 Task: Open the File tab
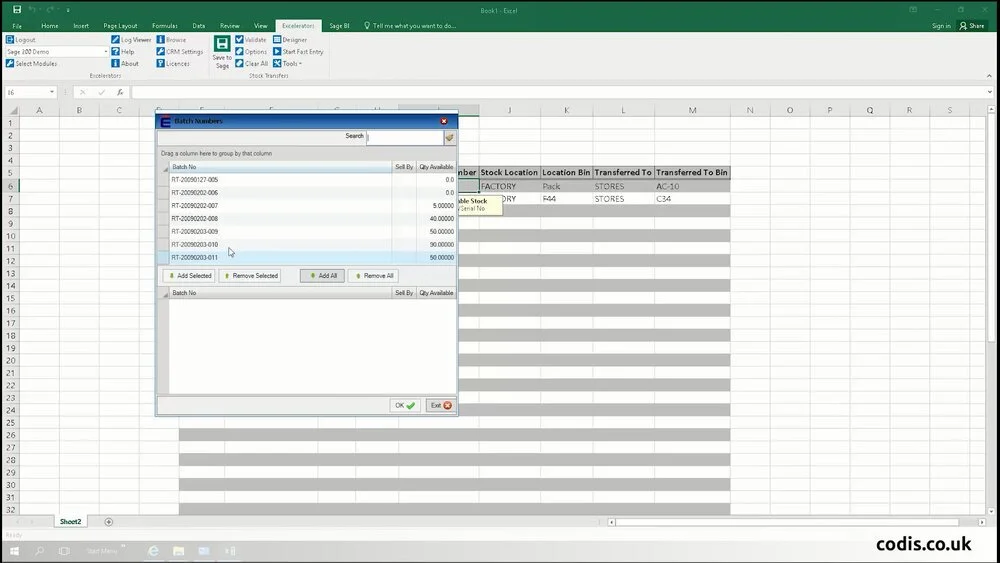[x=17, y=26]
